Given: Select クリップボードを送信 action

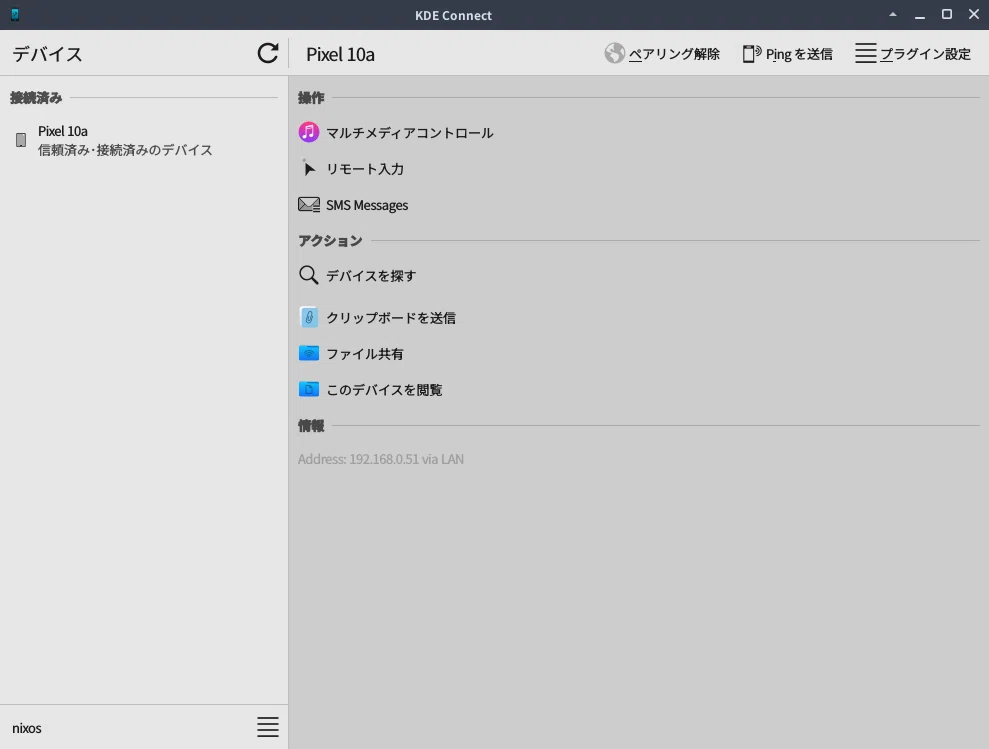Looking at the screenshot, I should pyautogui.click(x=390, y=318).
